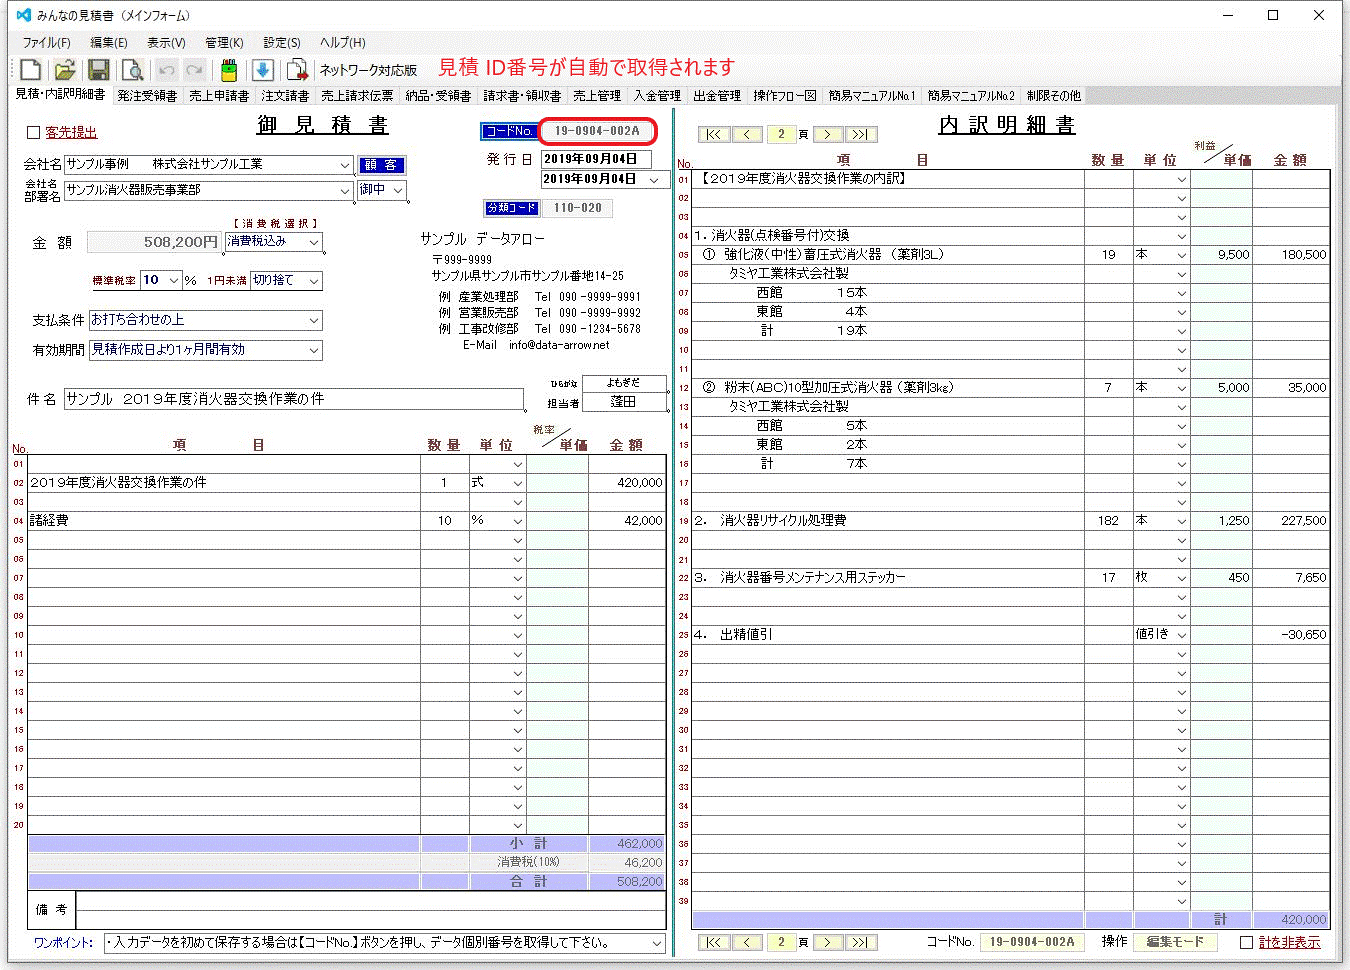This screenshot has height=970, width=1350.
Task: Expand the 会社名 combo box
Action: pos(345,165)
